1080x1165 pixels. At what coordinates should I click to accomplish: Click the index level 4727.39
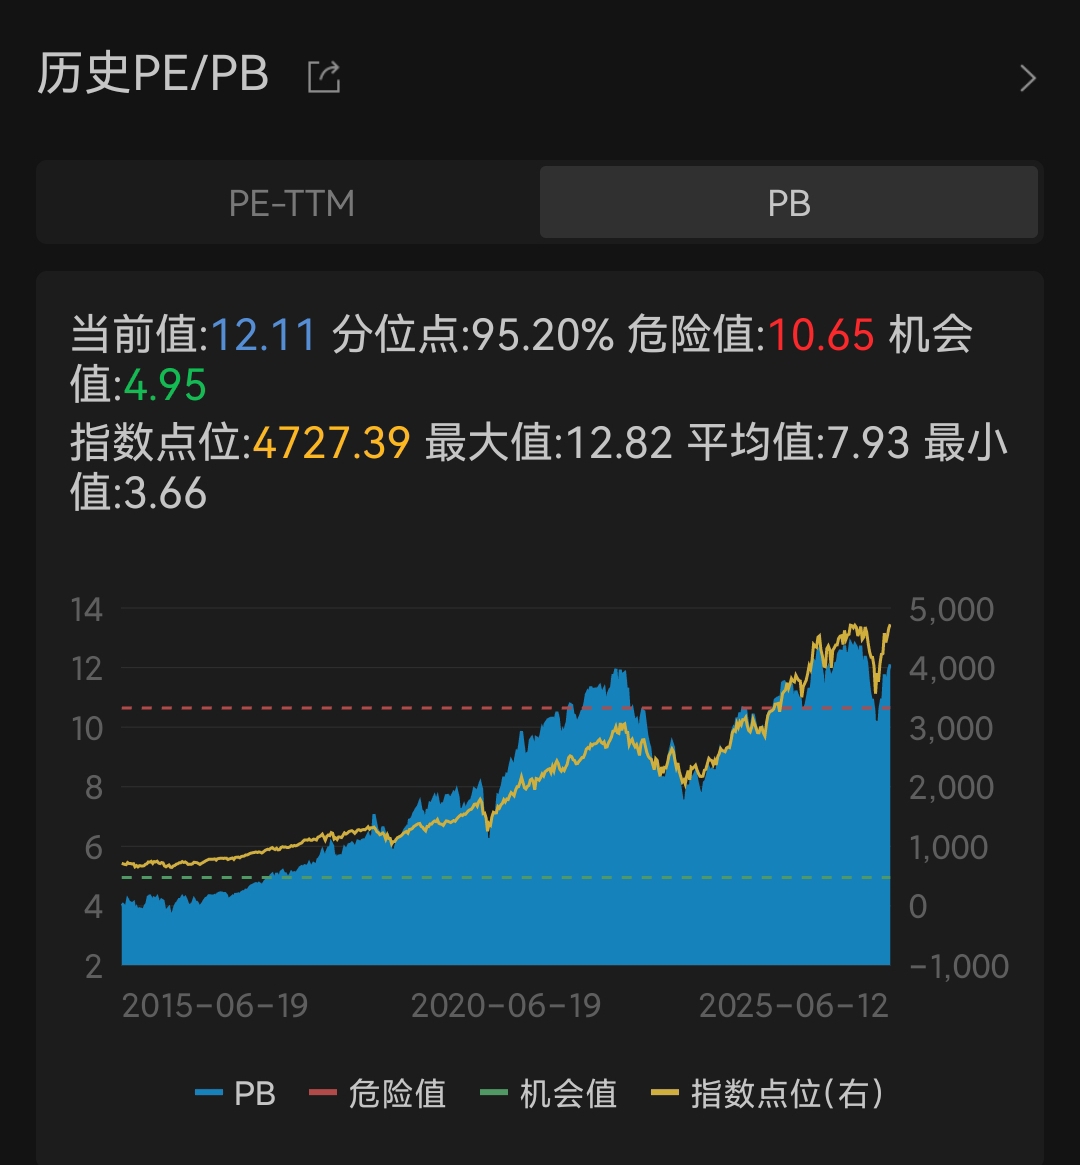click(331, 443)
